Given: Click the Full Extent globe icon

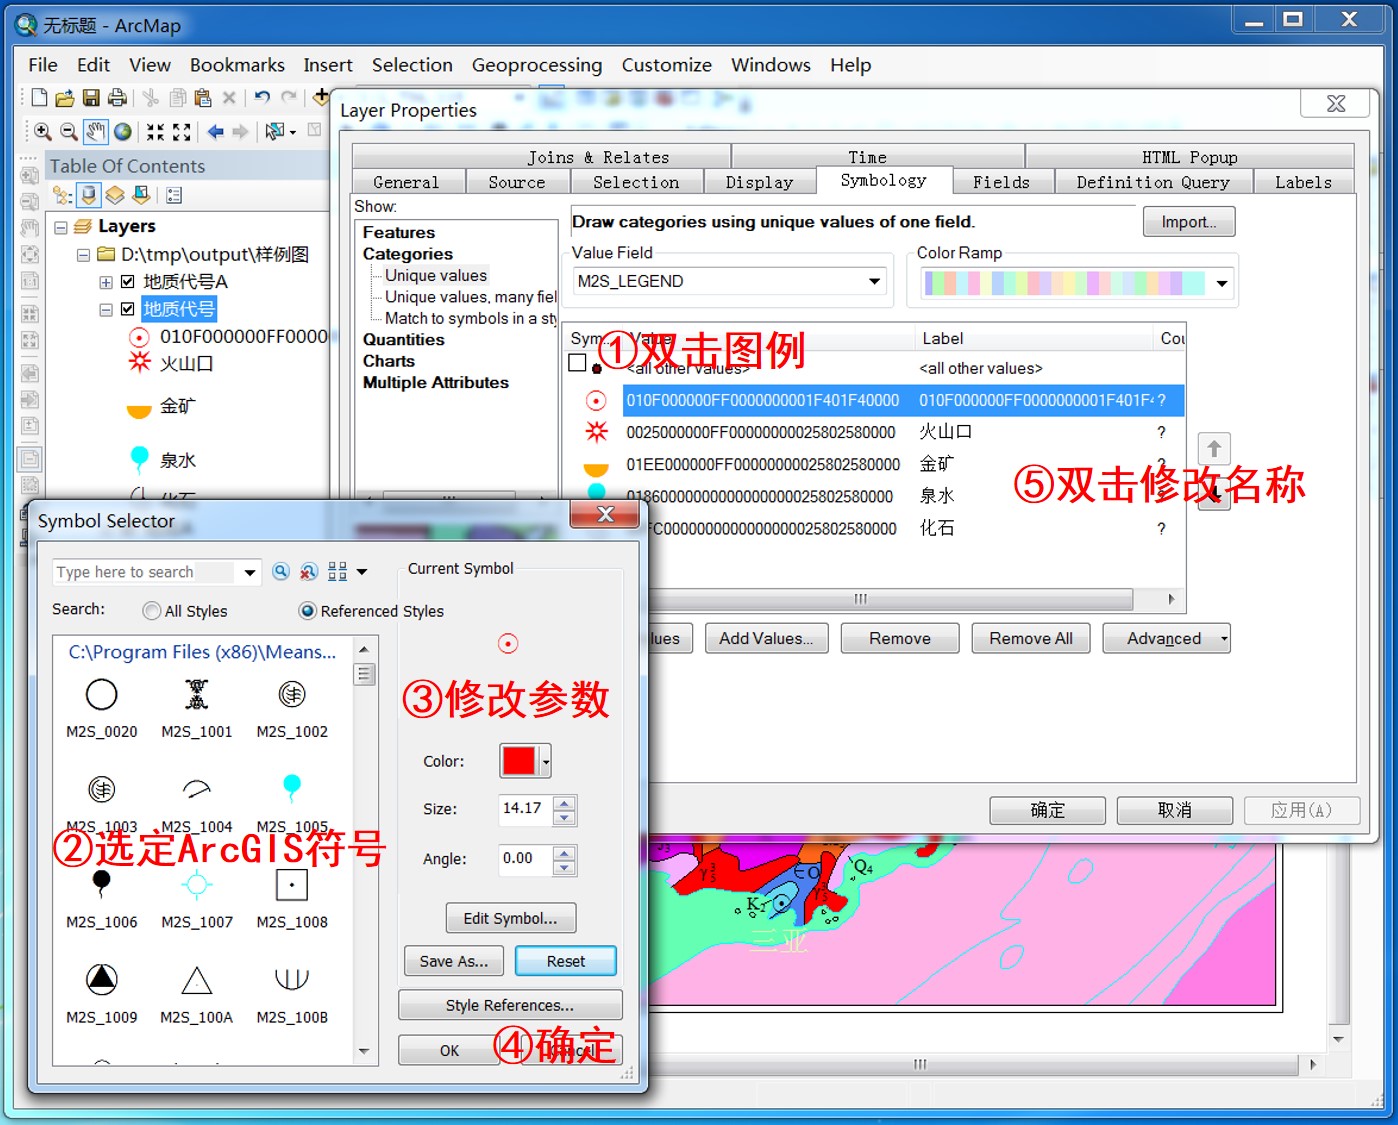Looking at the screenshot, I should [x=123, y=131].
